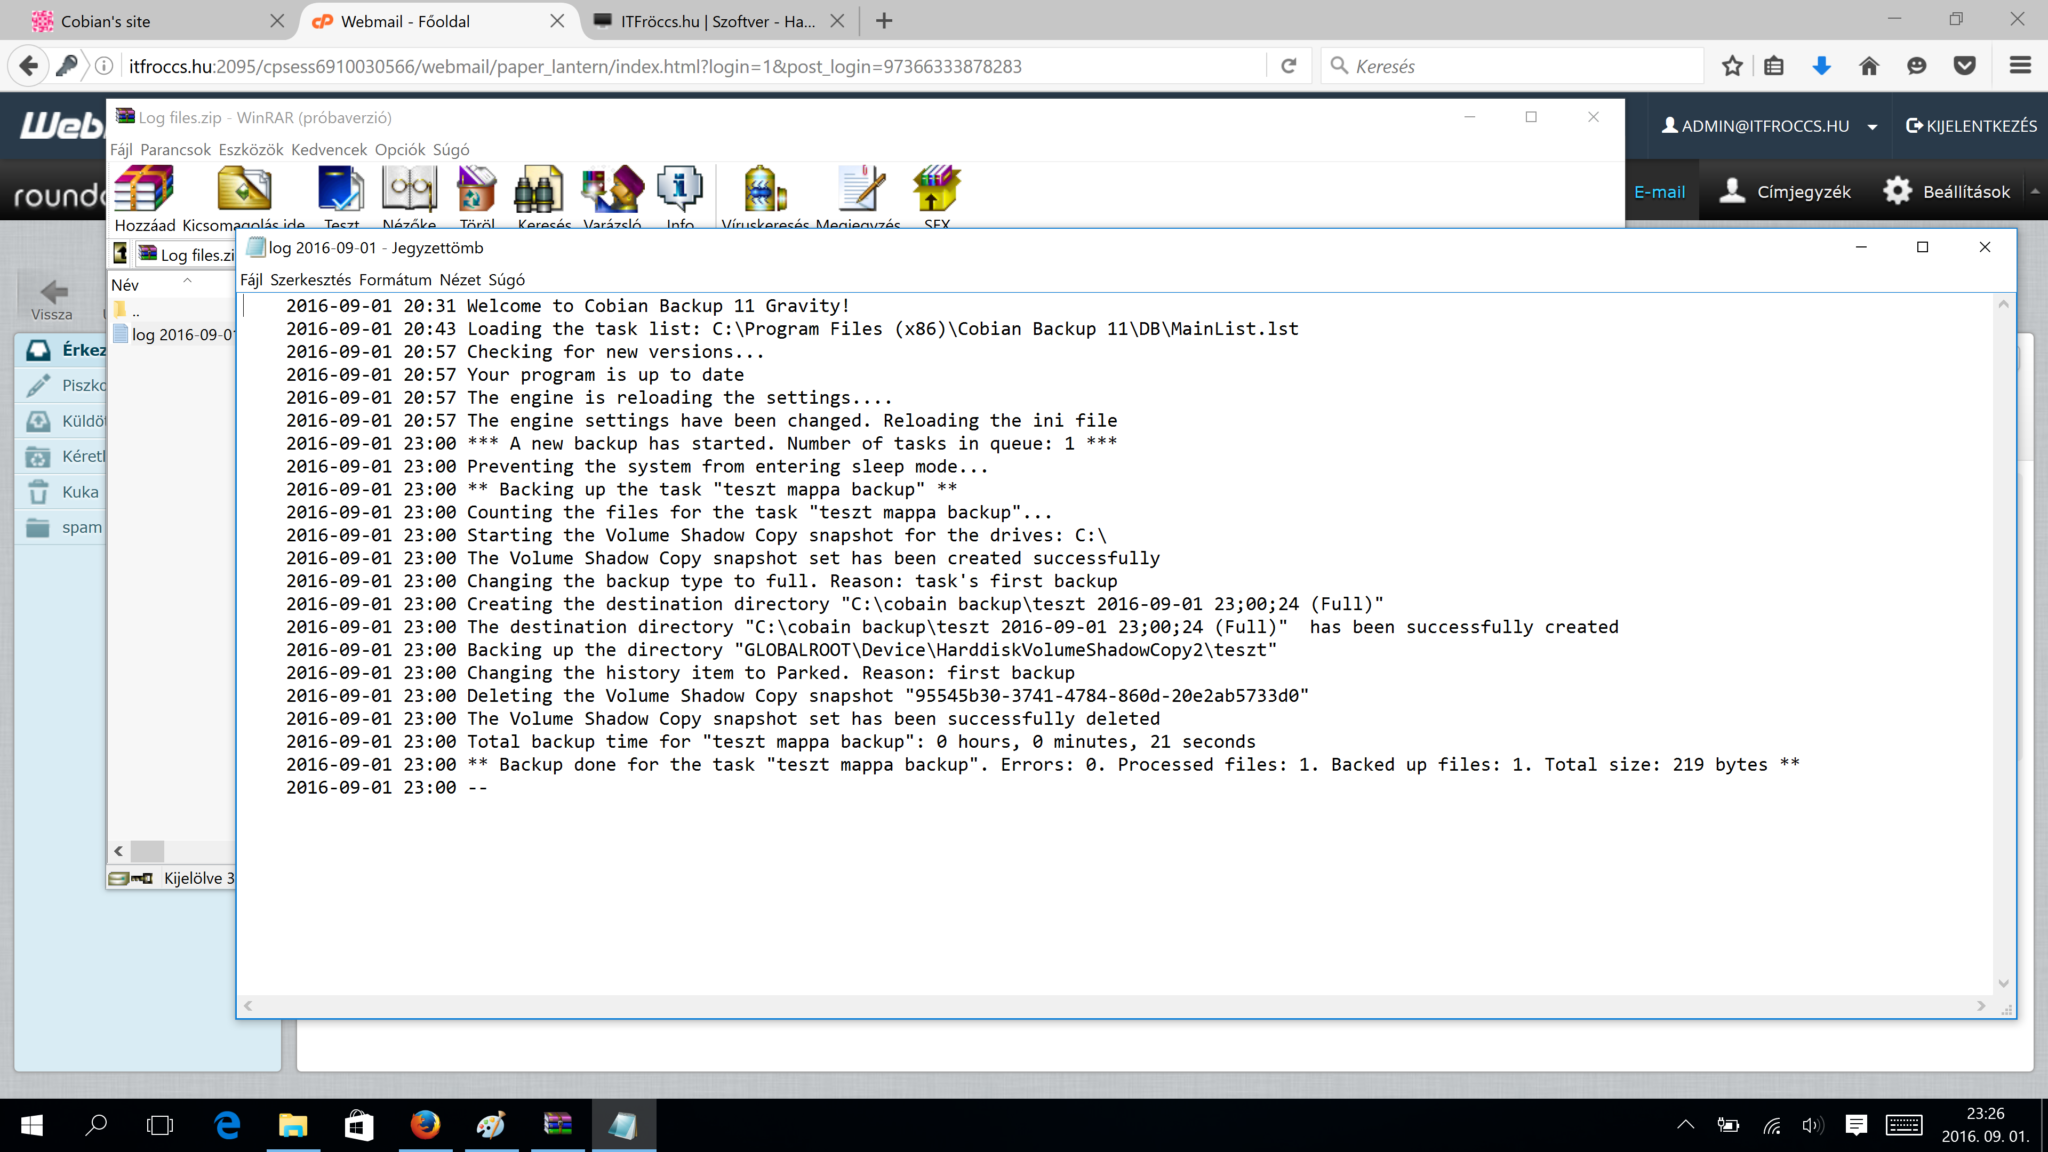This screenshot has width=2048, height=1152.
Task: Click the browser address bar URL field
Action: [x=600, y=66]
